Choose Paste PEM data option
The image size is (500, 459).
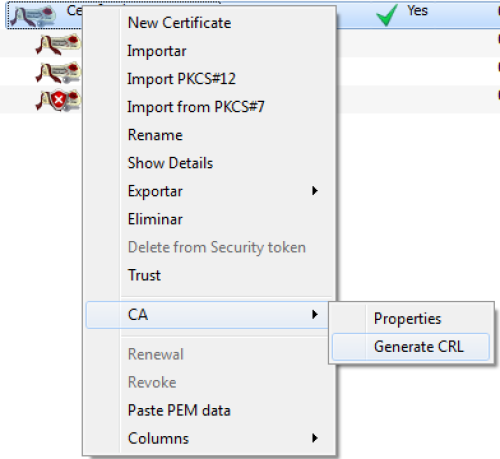click(x=179, y=410)
